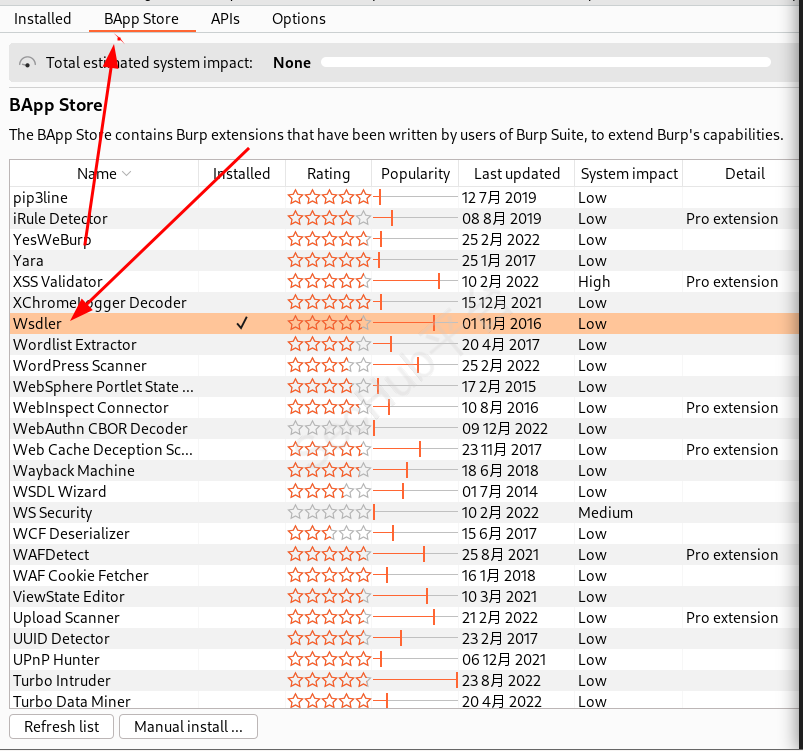Screen dimensions: 803x751
Task: Click the sort chevron in the Name column header
Action: [127, 174]
